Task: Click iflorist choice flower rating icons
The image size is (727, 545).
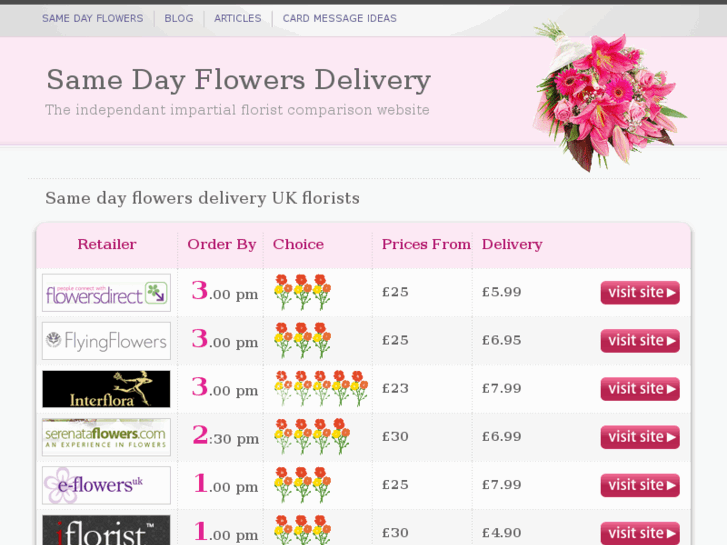Action: (x=303, y=530)
